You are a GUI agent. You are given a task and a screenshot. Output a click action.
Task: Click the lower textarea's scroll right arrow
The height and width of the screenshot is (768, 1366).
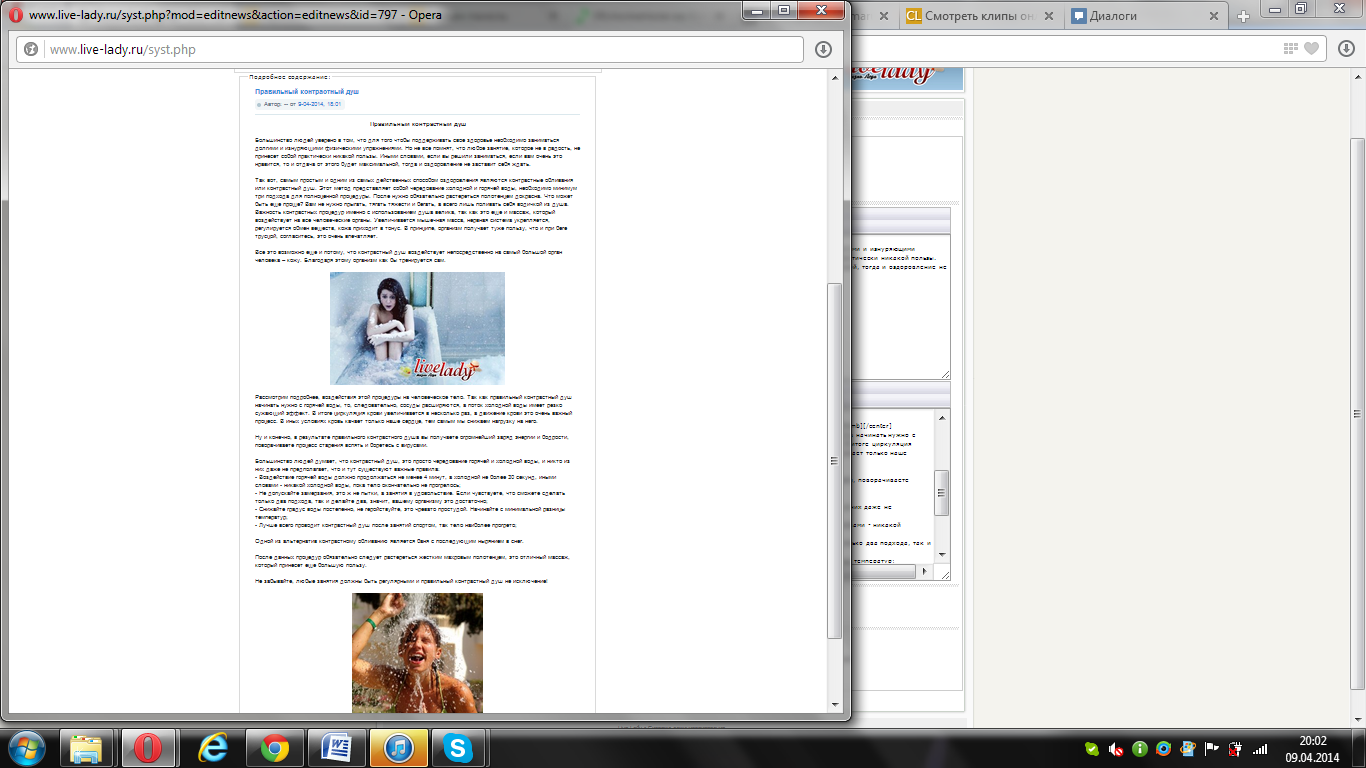coord(926,572)
